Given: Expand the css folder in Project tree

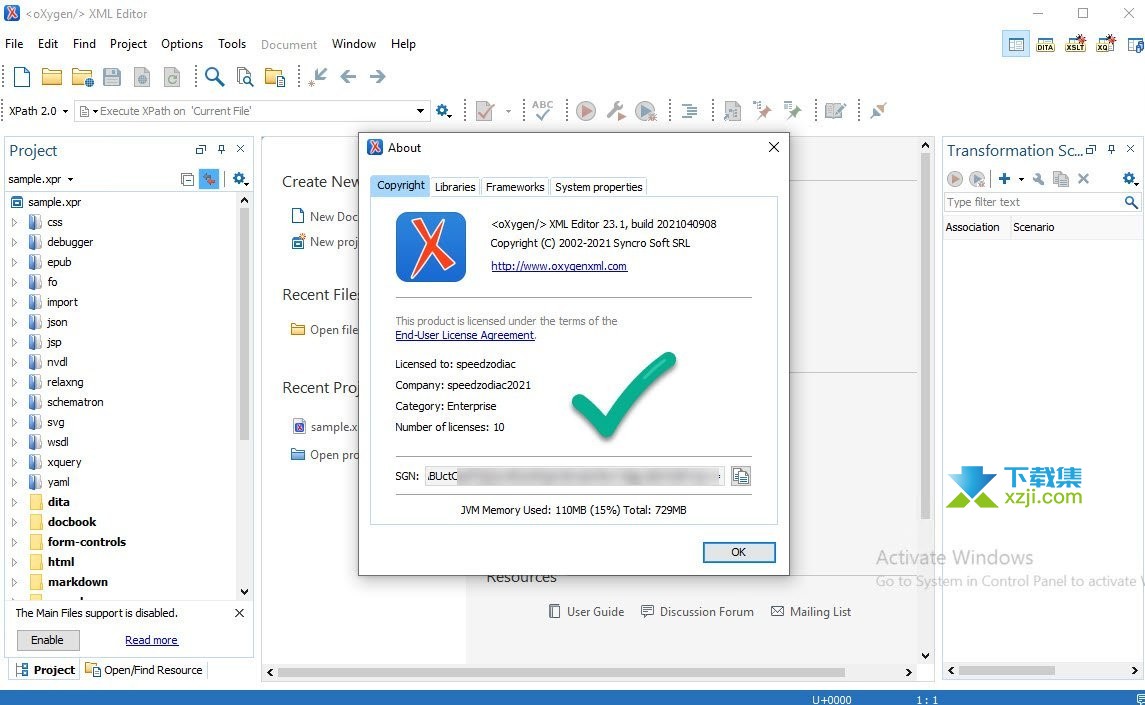Looking at the screenshot, I should (14, 222).
